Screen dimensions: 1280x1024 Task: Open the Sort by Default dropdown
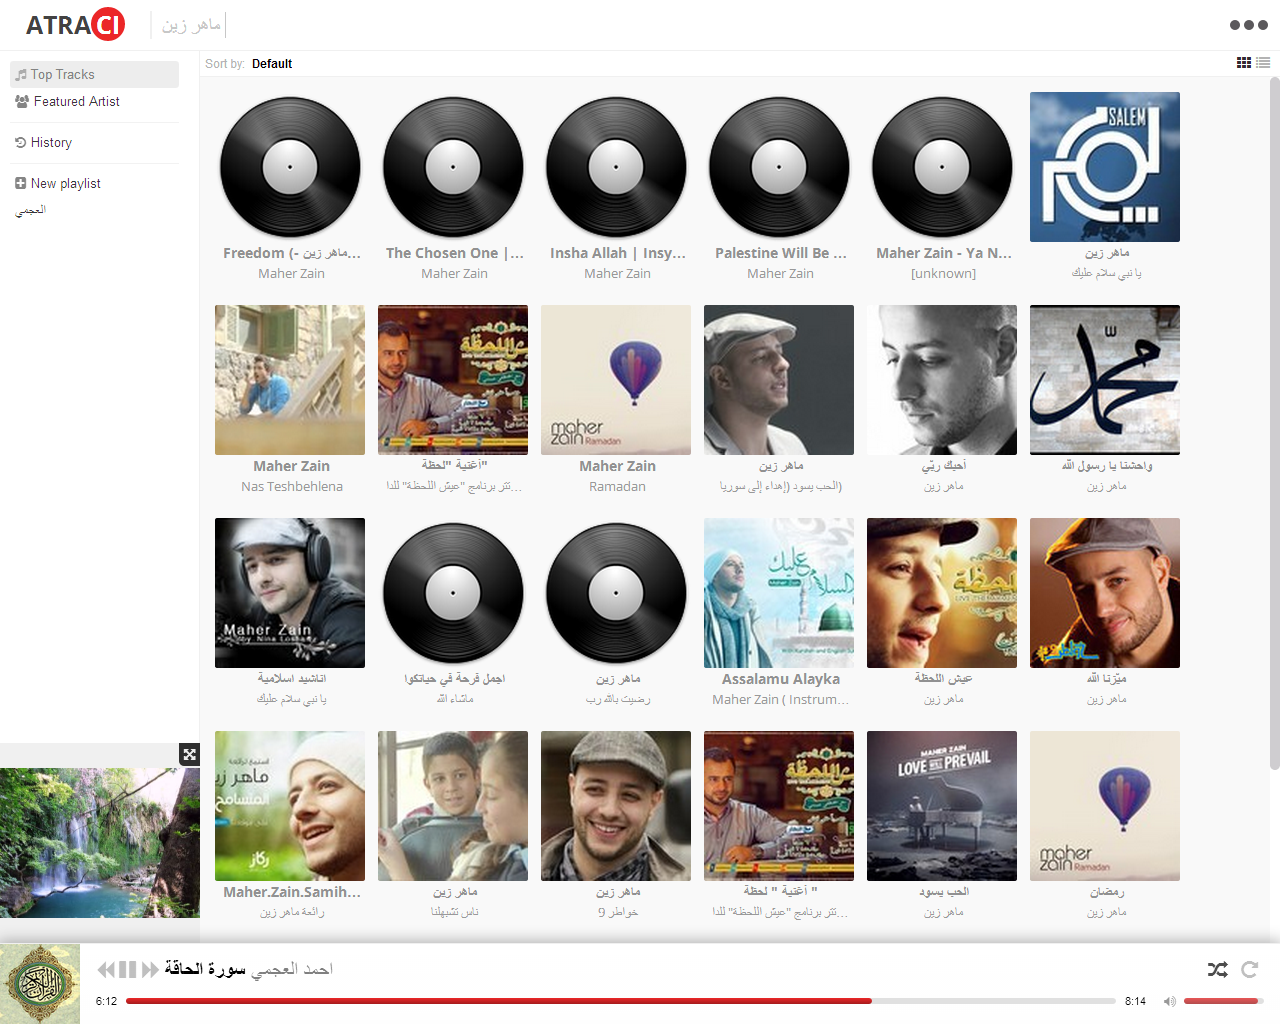point(272,64)
